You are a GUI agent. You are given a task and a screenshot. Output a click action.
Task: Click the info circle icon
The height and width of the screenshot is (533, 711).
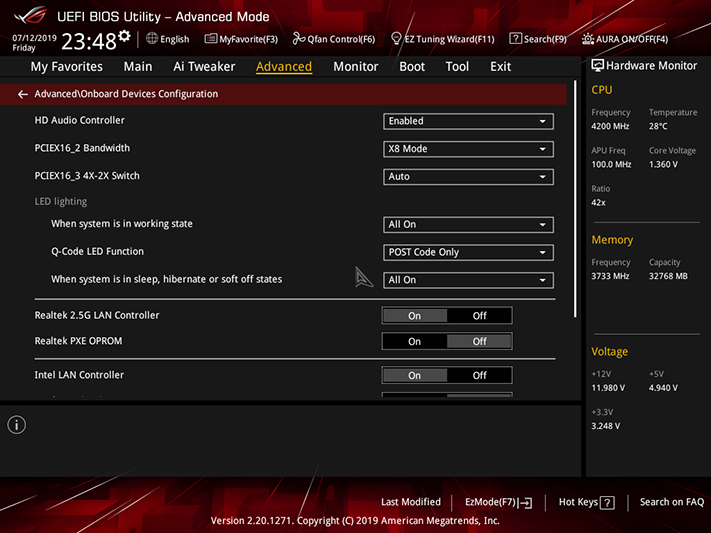pos(16,425)
